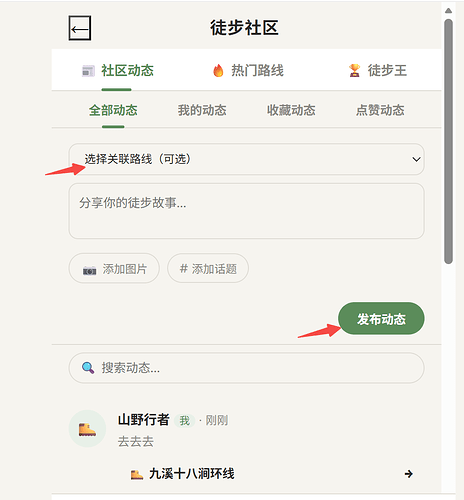Viewport: 464px width, 500px height.
Task: Show the 收藏动态 sub-tab
Action: (x=291, y=110)
